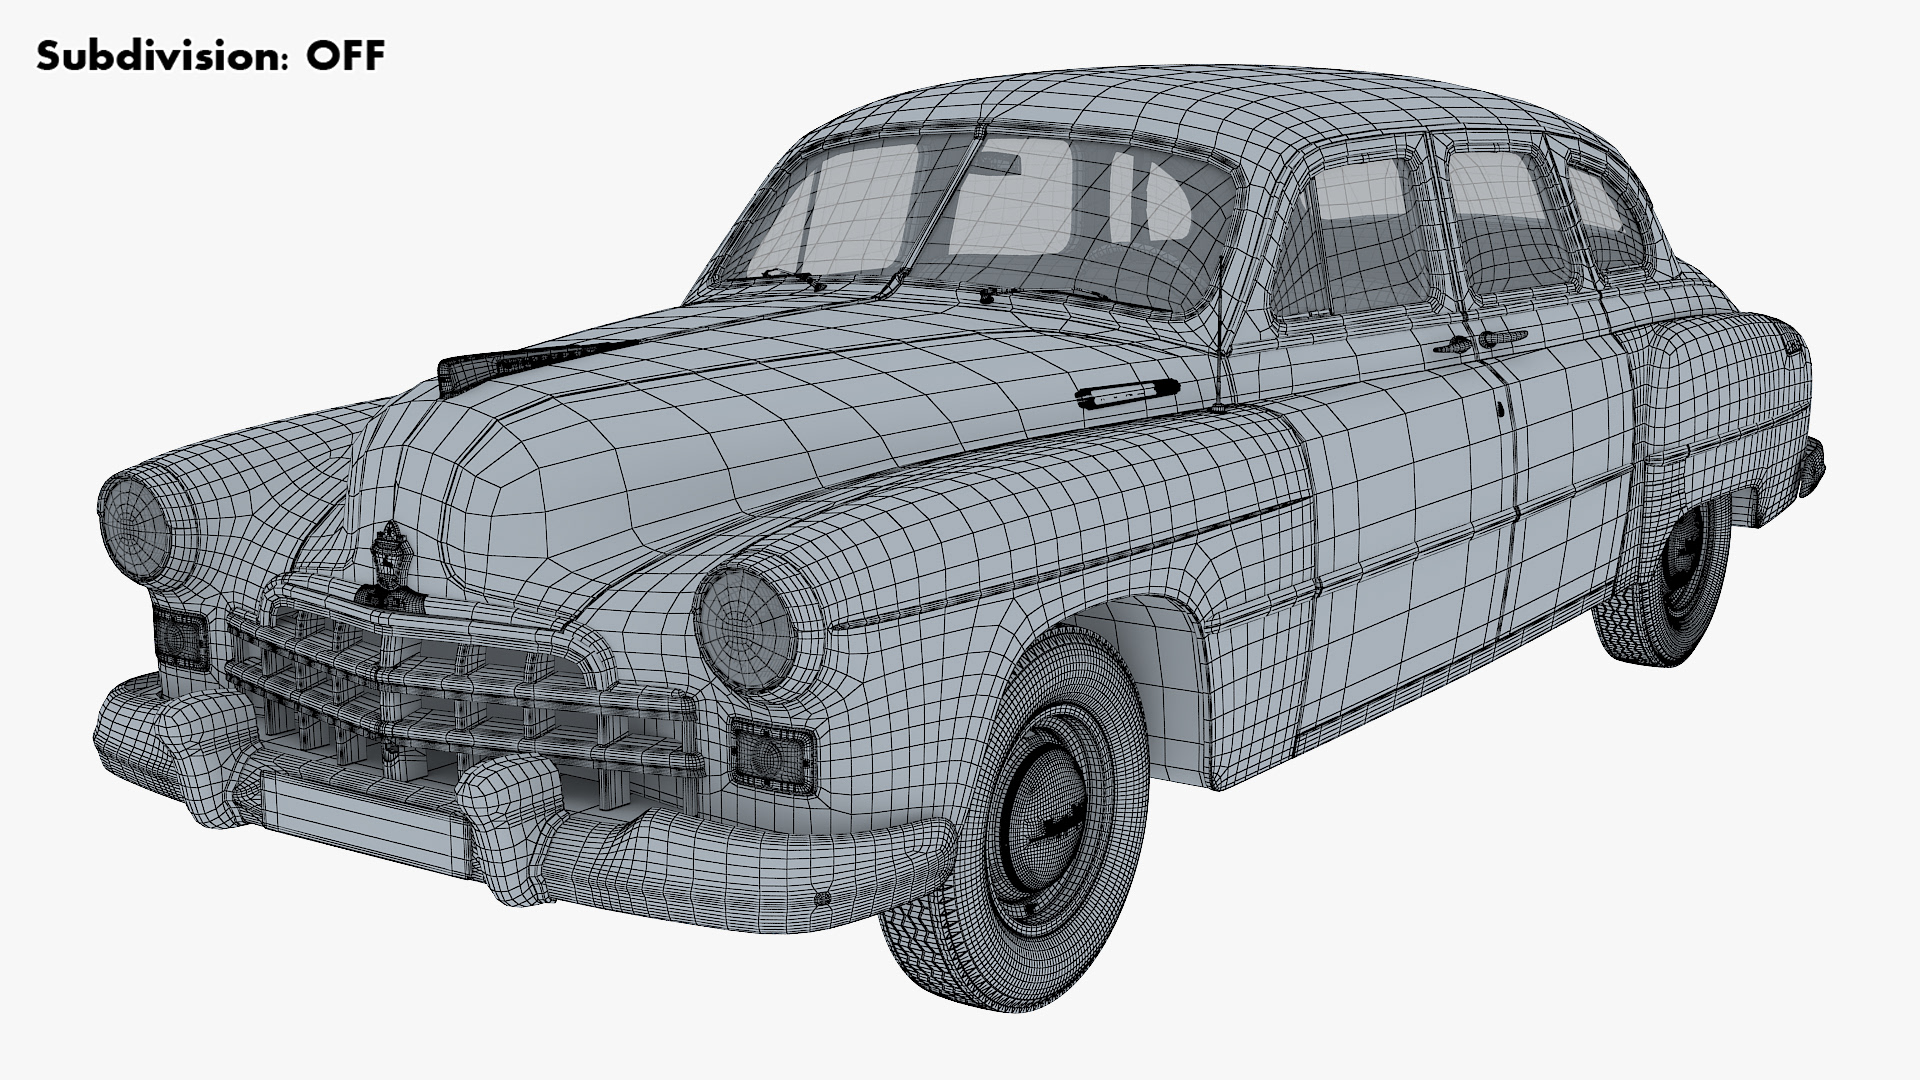This screenshot has height=1080, width=1920.
Task: Click the rectangular turn signal below left headlight
Action: coord(181,639)
